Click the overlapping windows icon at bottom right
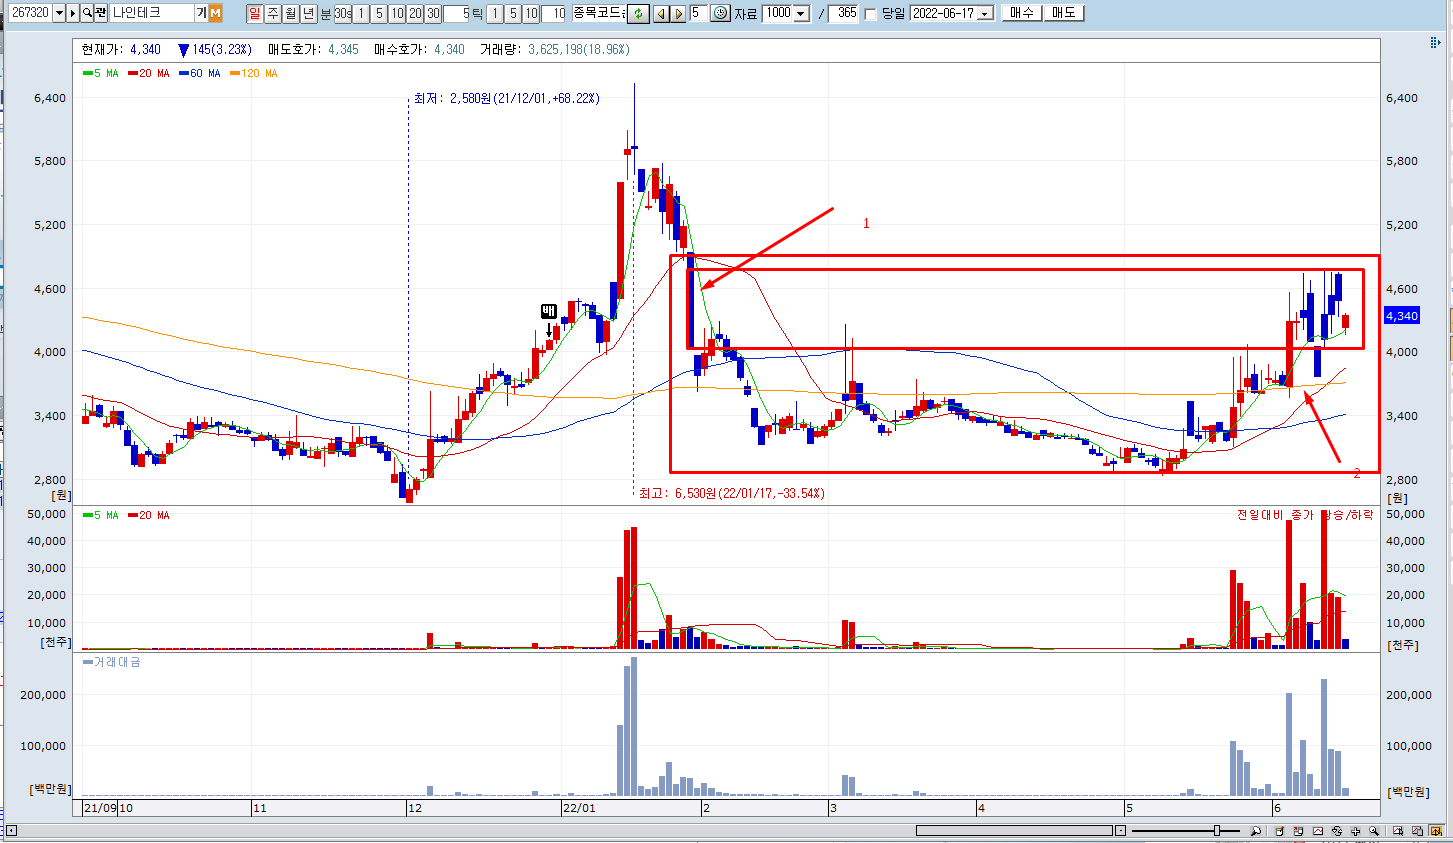 click(x=1417, y=831)
